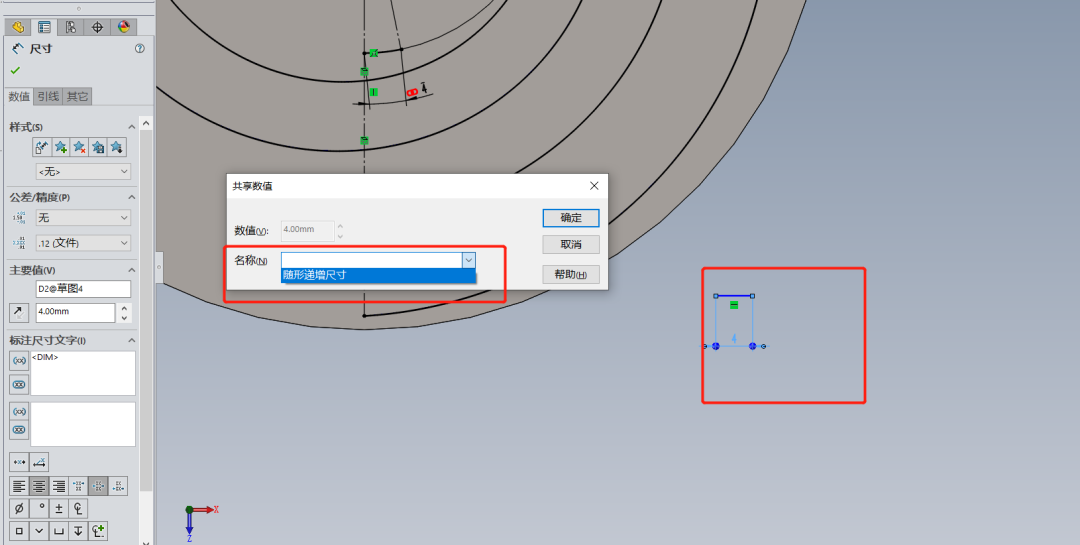Click the red-marked dimension 4 on the arc sketch
1080x545 pixels.
tap(424, 88)
